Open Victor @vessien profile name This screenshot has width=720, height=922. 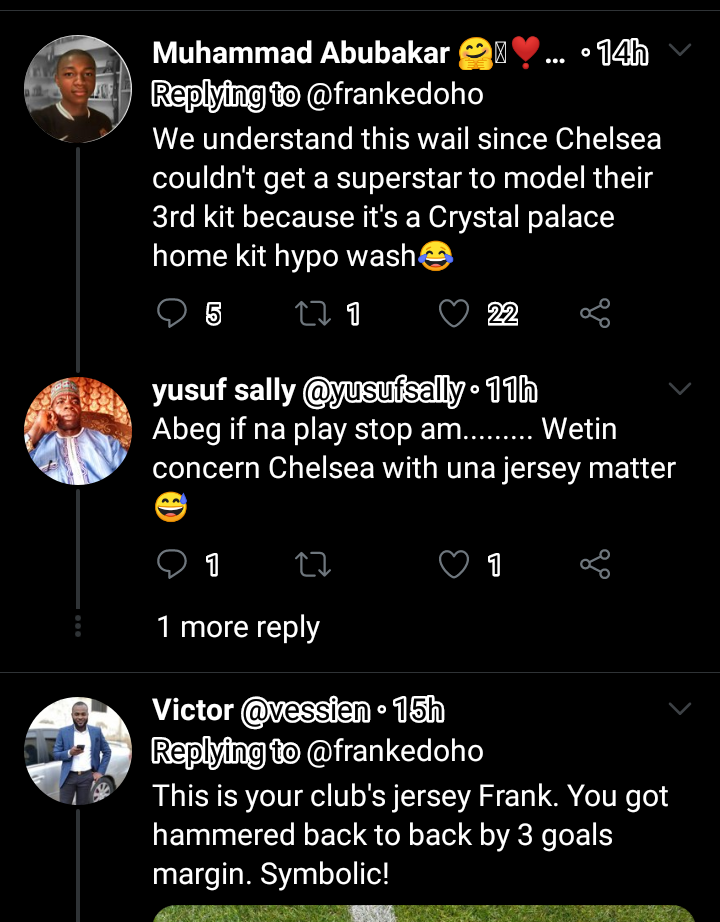[262, 710]
